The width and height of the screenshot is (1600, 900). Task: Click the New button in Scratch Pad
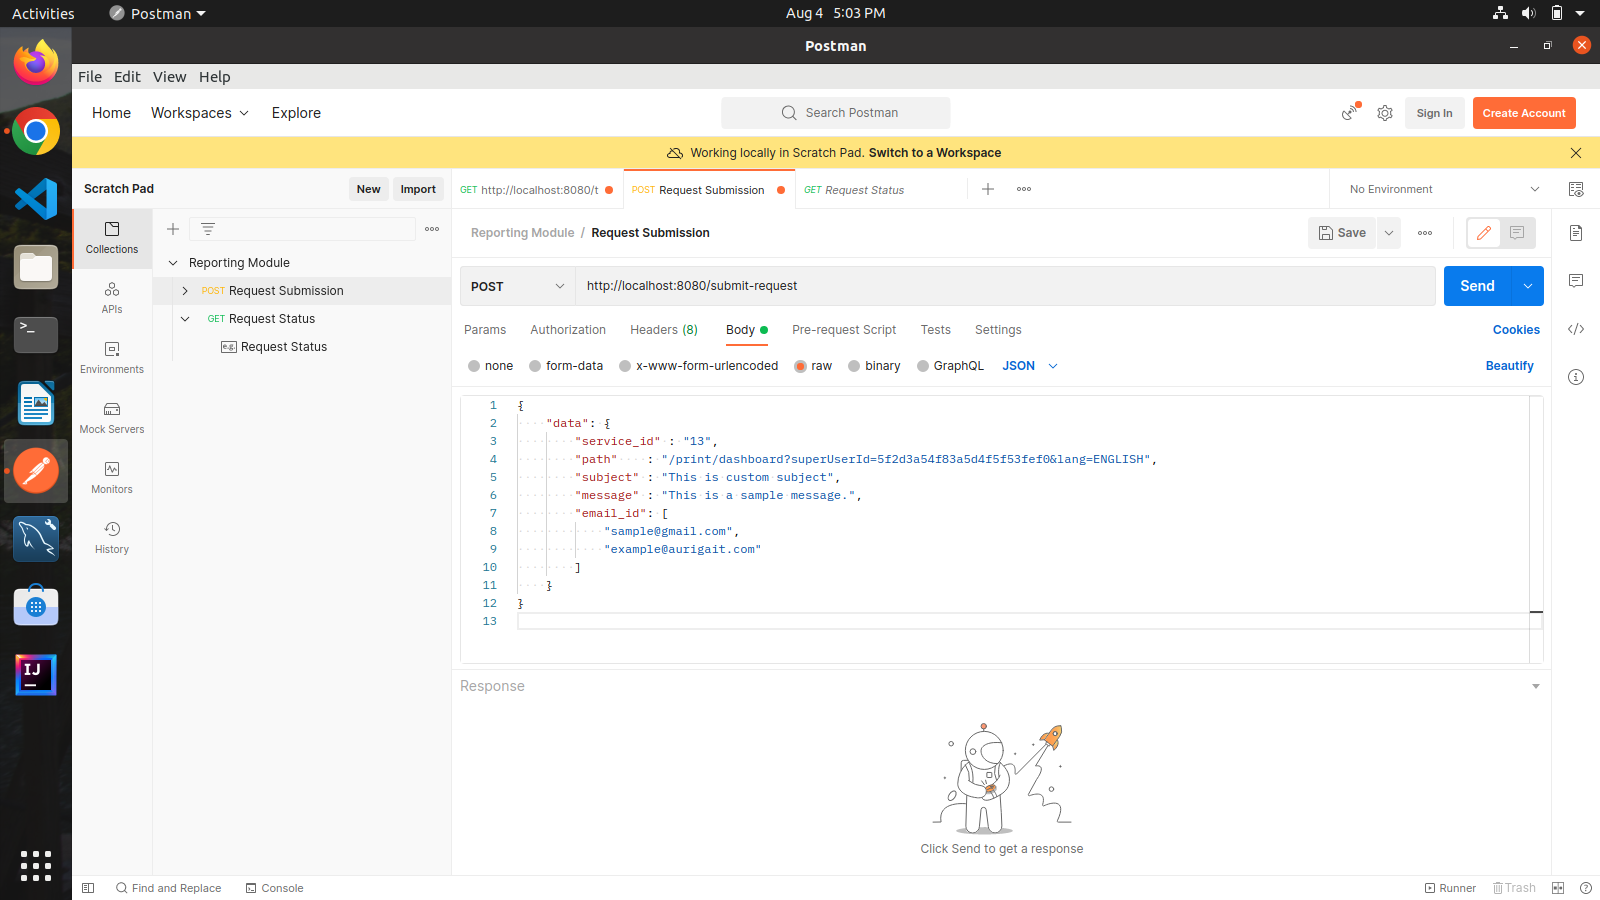[x=368, y=189]
